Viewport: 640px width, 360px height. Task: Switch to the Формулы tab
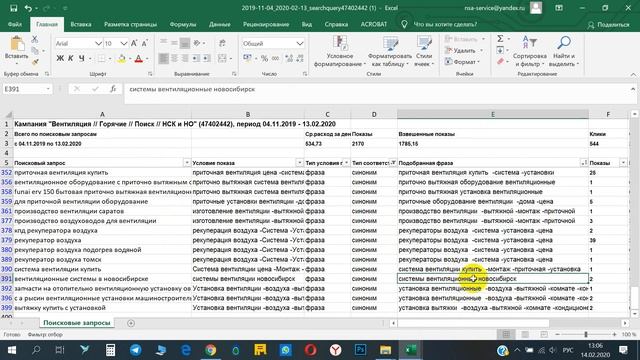pos(183,24)
